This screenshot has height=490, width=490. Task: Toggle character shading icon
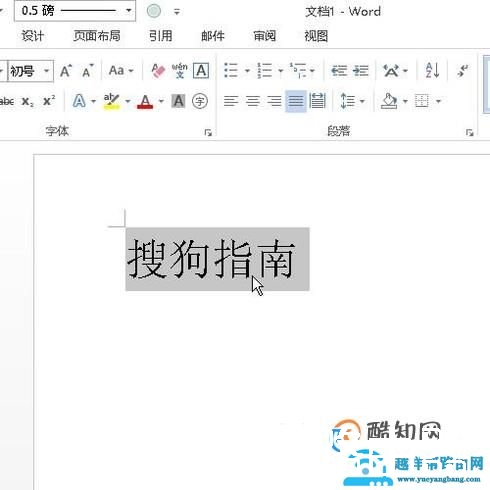178,101
